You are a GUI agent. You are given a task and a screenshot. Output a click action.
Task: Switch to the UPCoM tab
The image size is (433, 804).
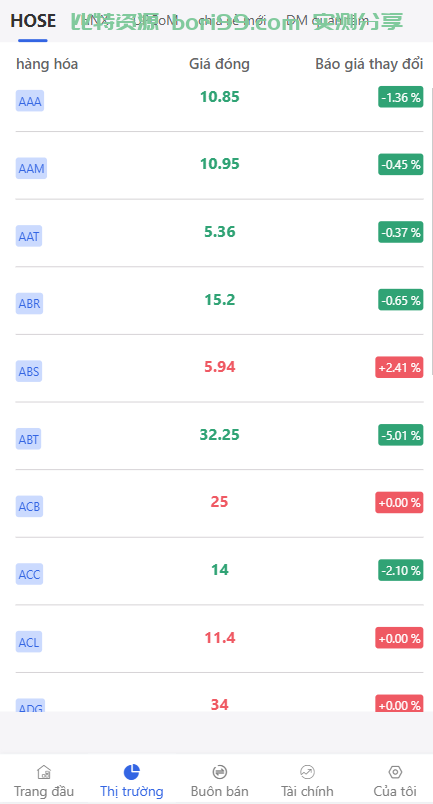click(x=155, y=21)
